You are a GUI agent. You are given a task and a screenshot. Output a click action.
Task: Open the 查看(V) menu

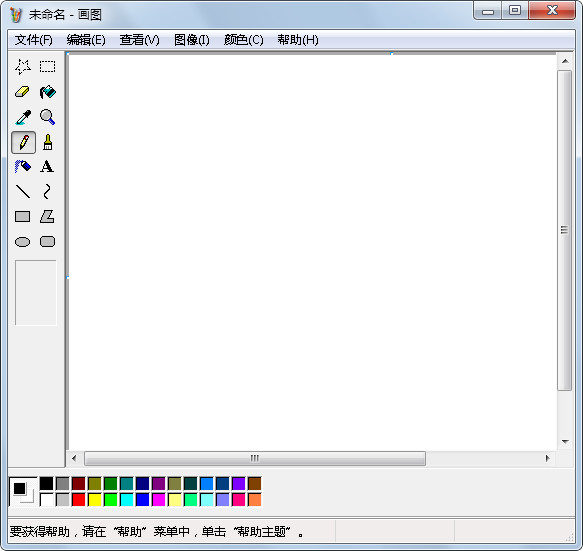click(x=139, y=40)
